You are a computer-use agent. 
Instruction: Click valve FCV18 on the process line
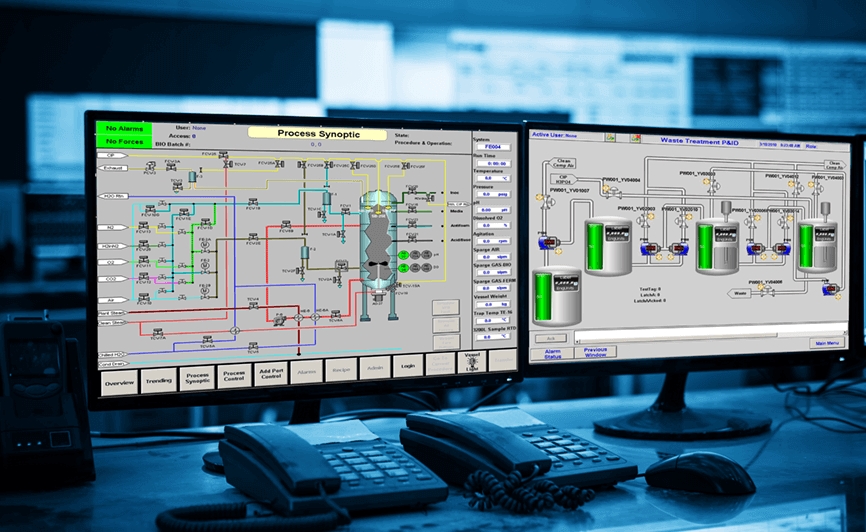pos(253,205)
